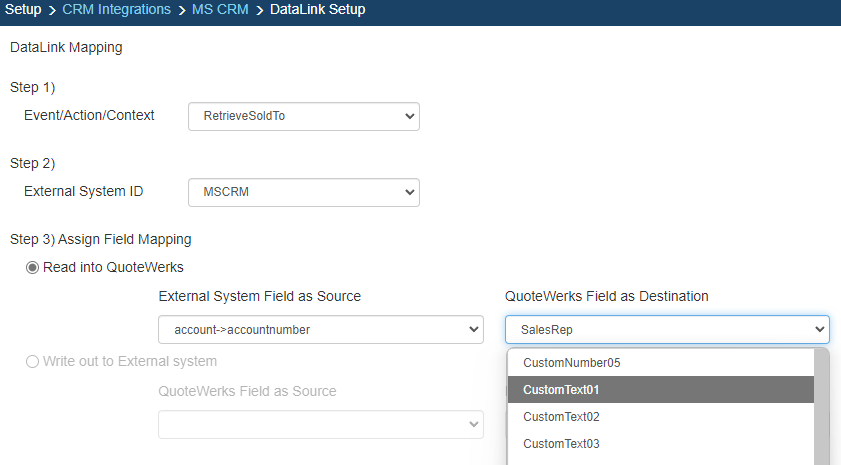Go to Setup in the breadcrumb
This screenshot has height=465, width=841.
click(23, 10)
